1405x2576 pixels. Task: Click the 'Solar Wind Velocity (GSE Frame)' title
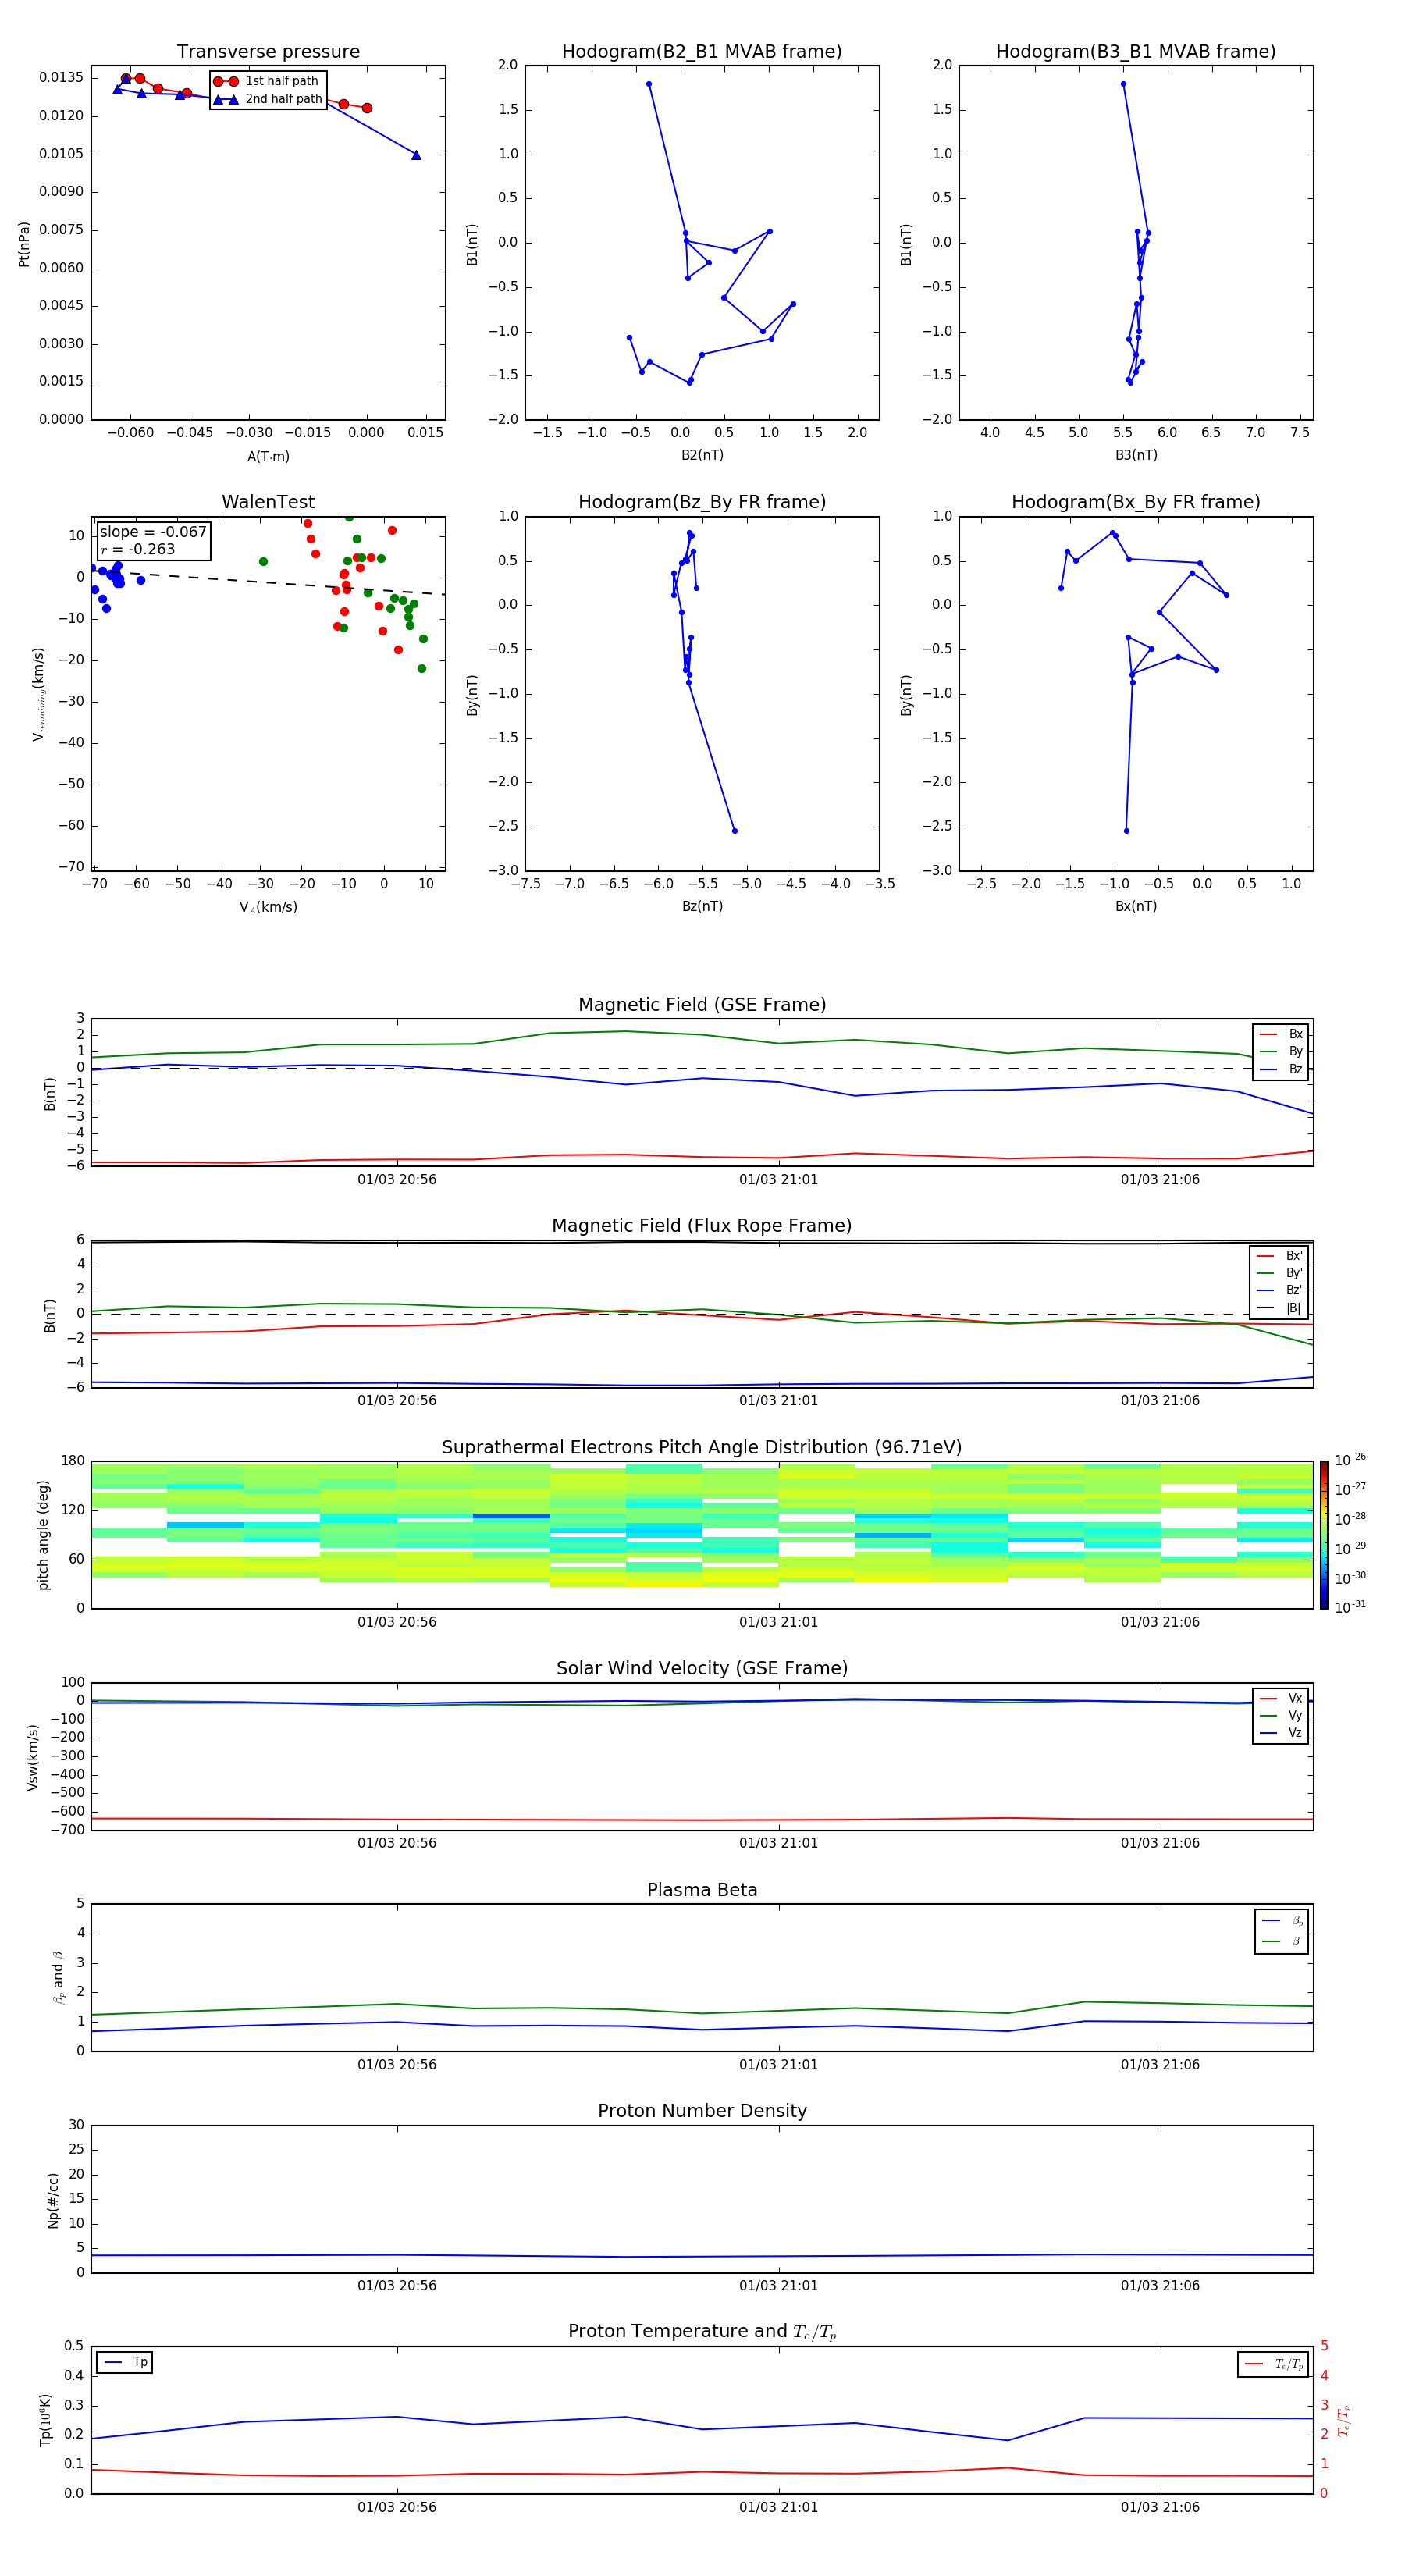click(702, 1669)
